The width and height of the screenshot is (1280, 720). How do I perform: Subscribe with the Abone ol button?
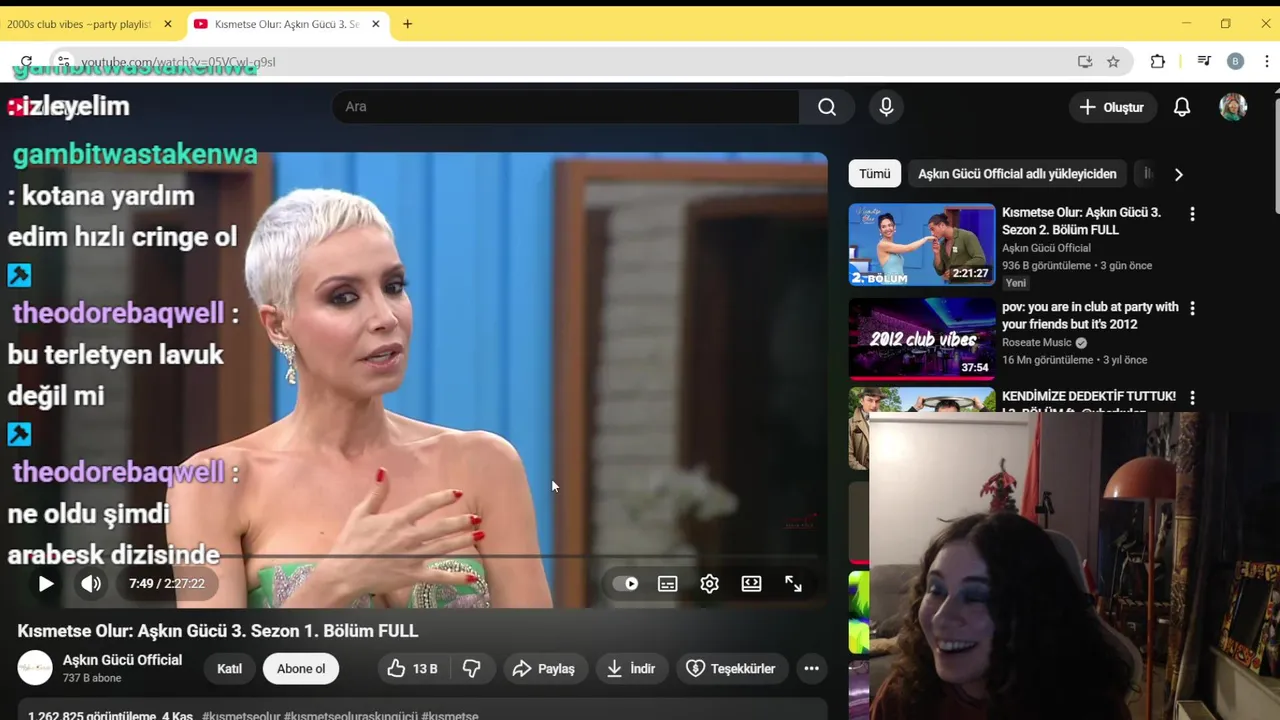(301, 668)
